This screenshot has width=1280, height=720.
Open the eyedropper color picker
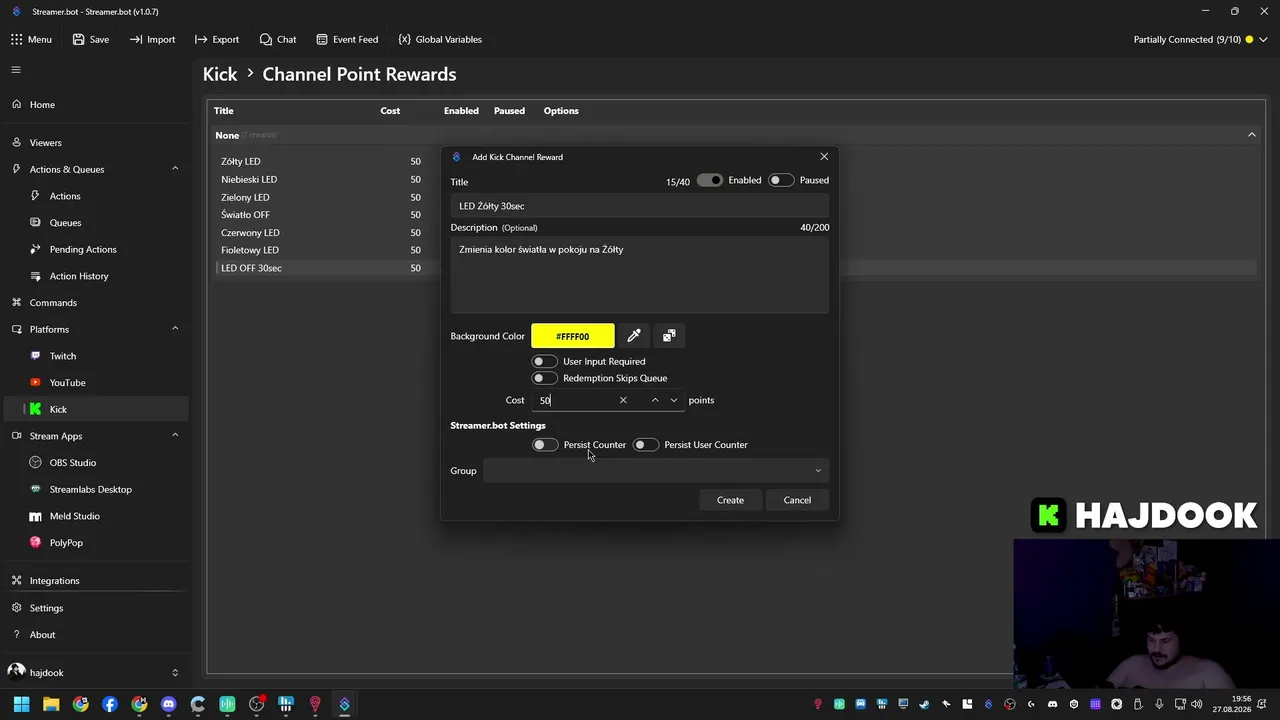(634, 336)
